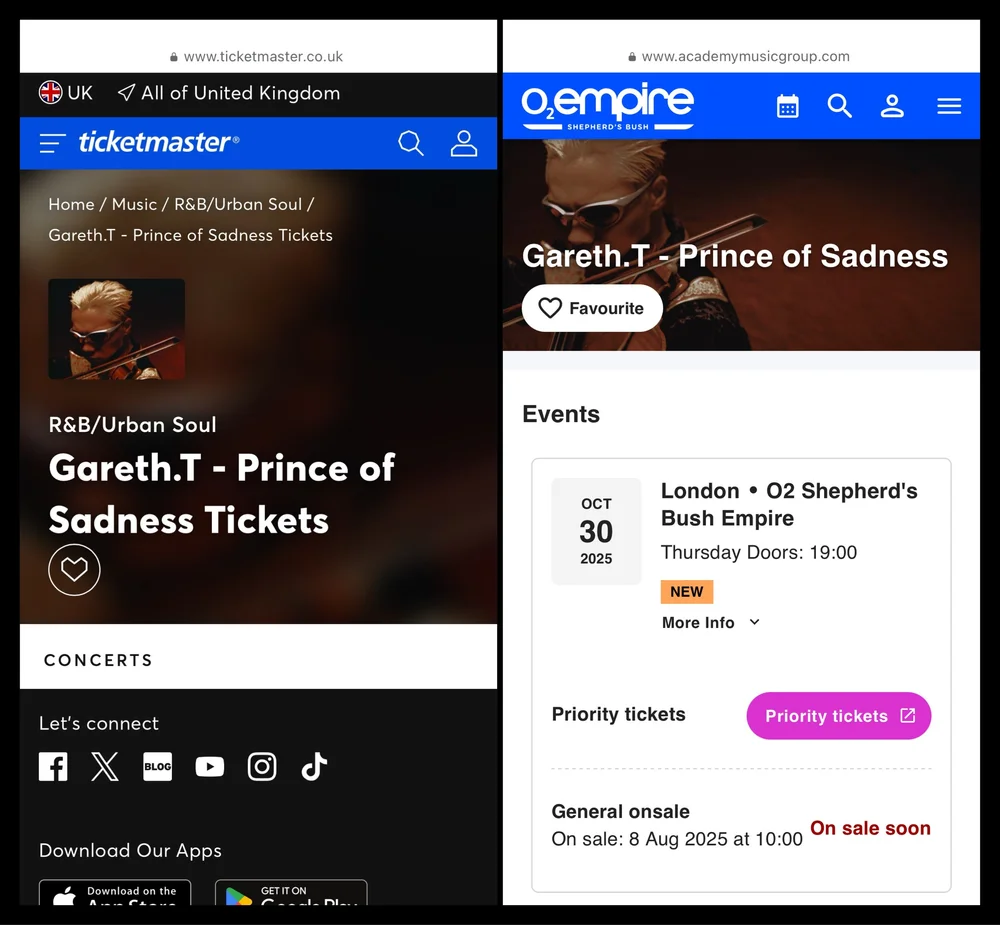1000x925 pixels.
Task: Open Music breadcrumb link
Action: 134,204
